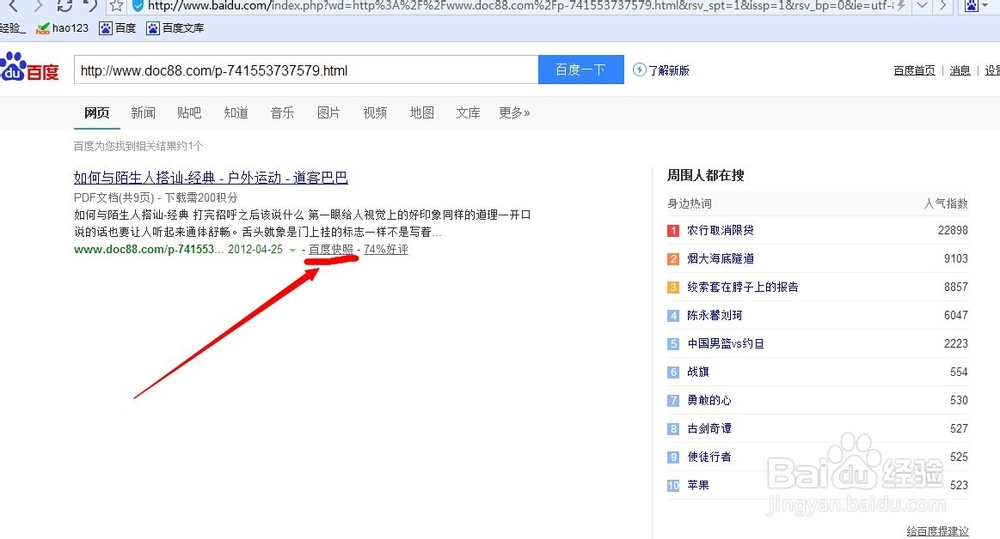This screenshot has width=1000, height=539.
Task: Open result 如何与陌生人搭讪-经典 title link
Action: pyautogui.click(x=210, y=177)
